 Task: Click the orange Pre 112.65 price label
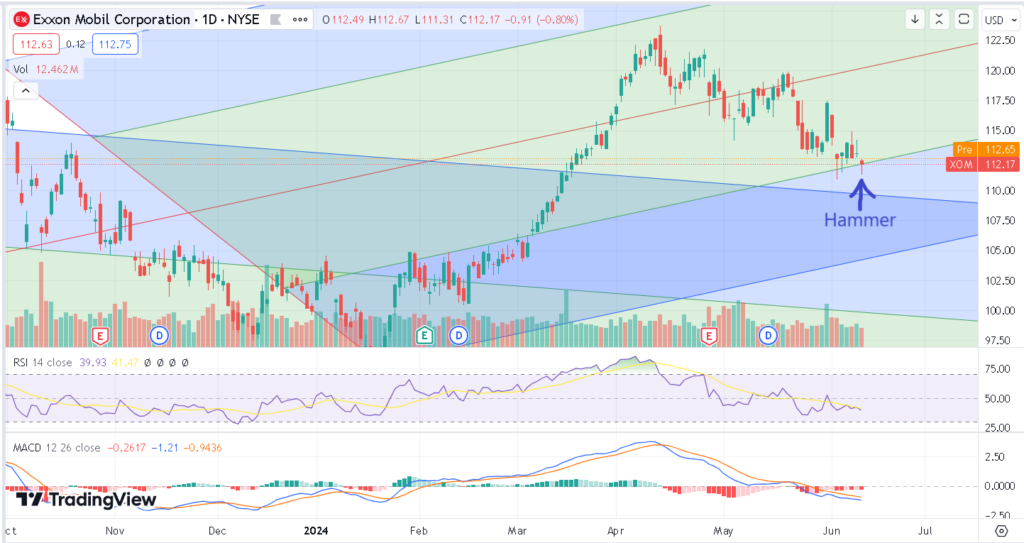point(986,150)
